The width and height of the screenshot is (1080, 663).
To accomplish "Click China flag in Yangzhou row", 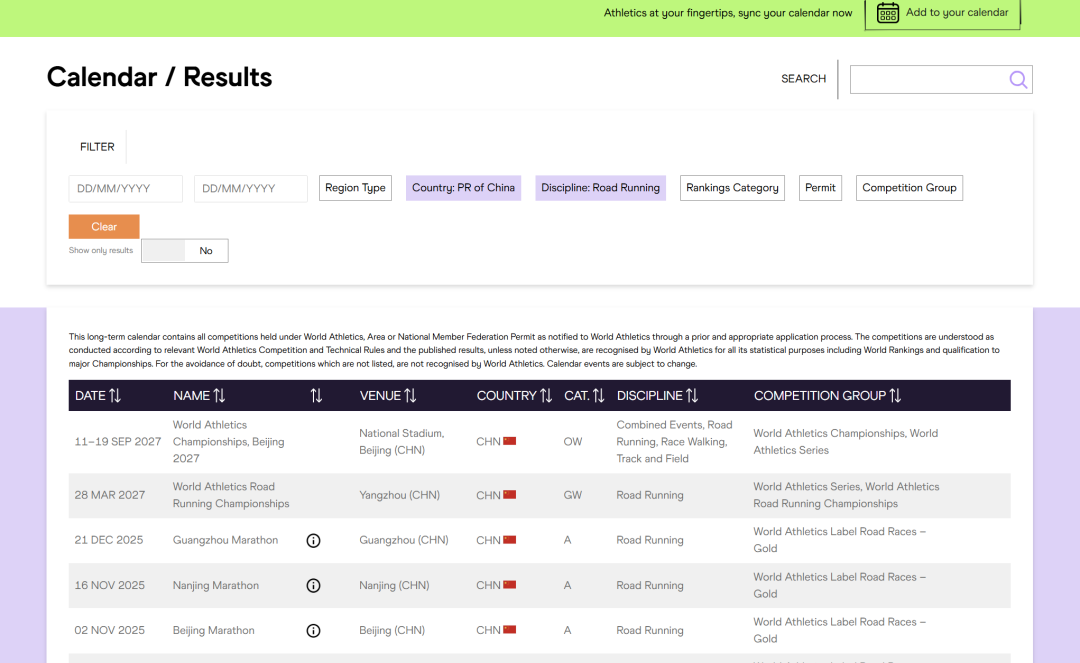I will (x=510, y=495).
